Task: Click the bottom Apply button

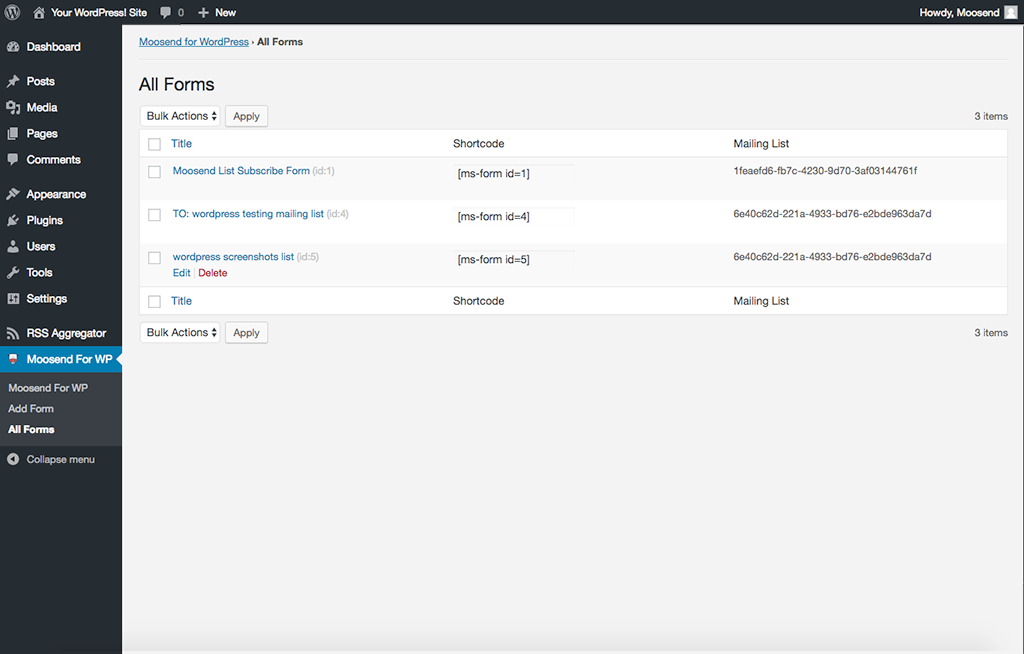Action: coord(246,333)
